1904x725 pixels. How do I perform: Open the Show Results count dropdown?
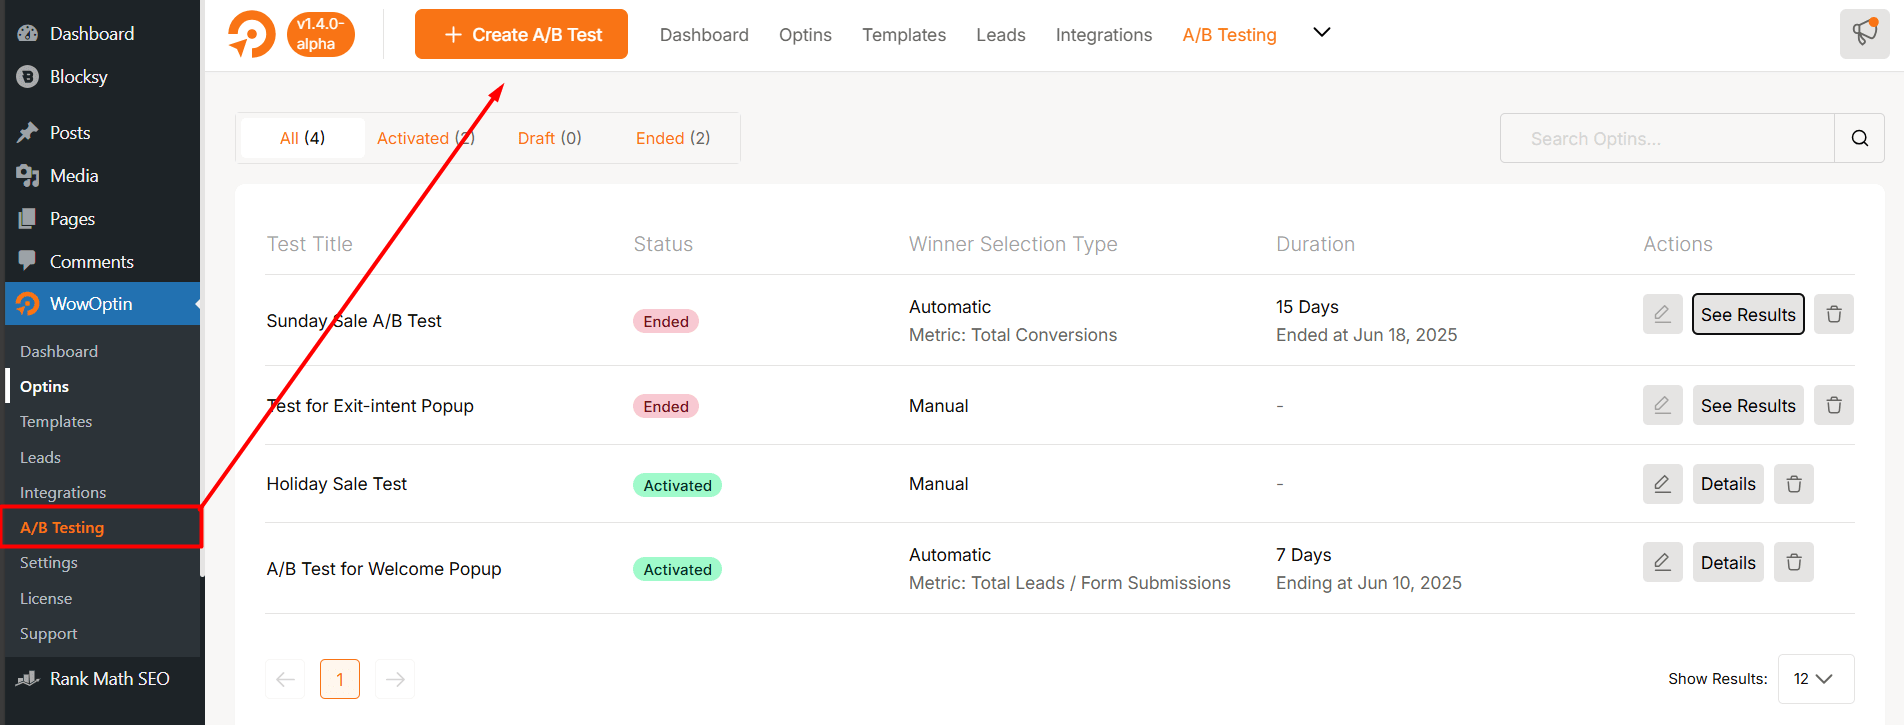coord(1816,679)
